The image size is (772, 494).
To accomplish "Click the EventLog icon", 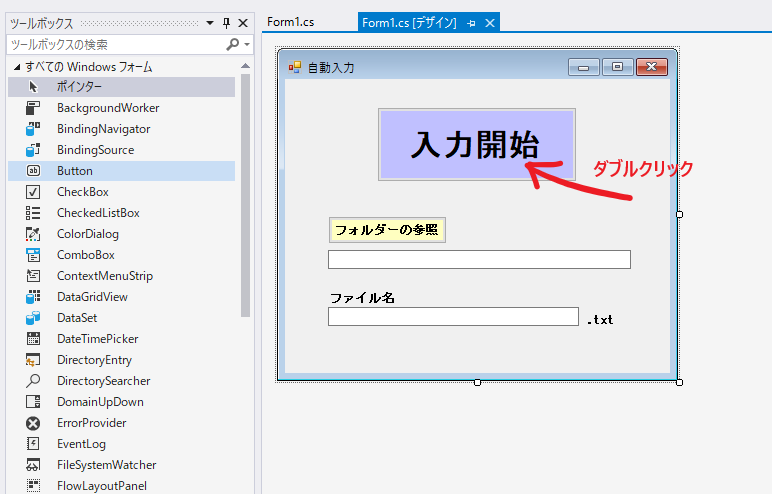I will click(x=33, y=444).
